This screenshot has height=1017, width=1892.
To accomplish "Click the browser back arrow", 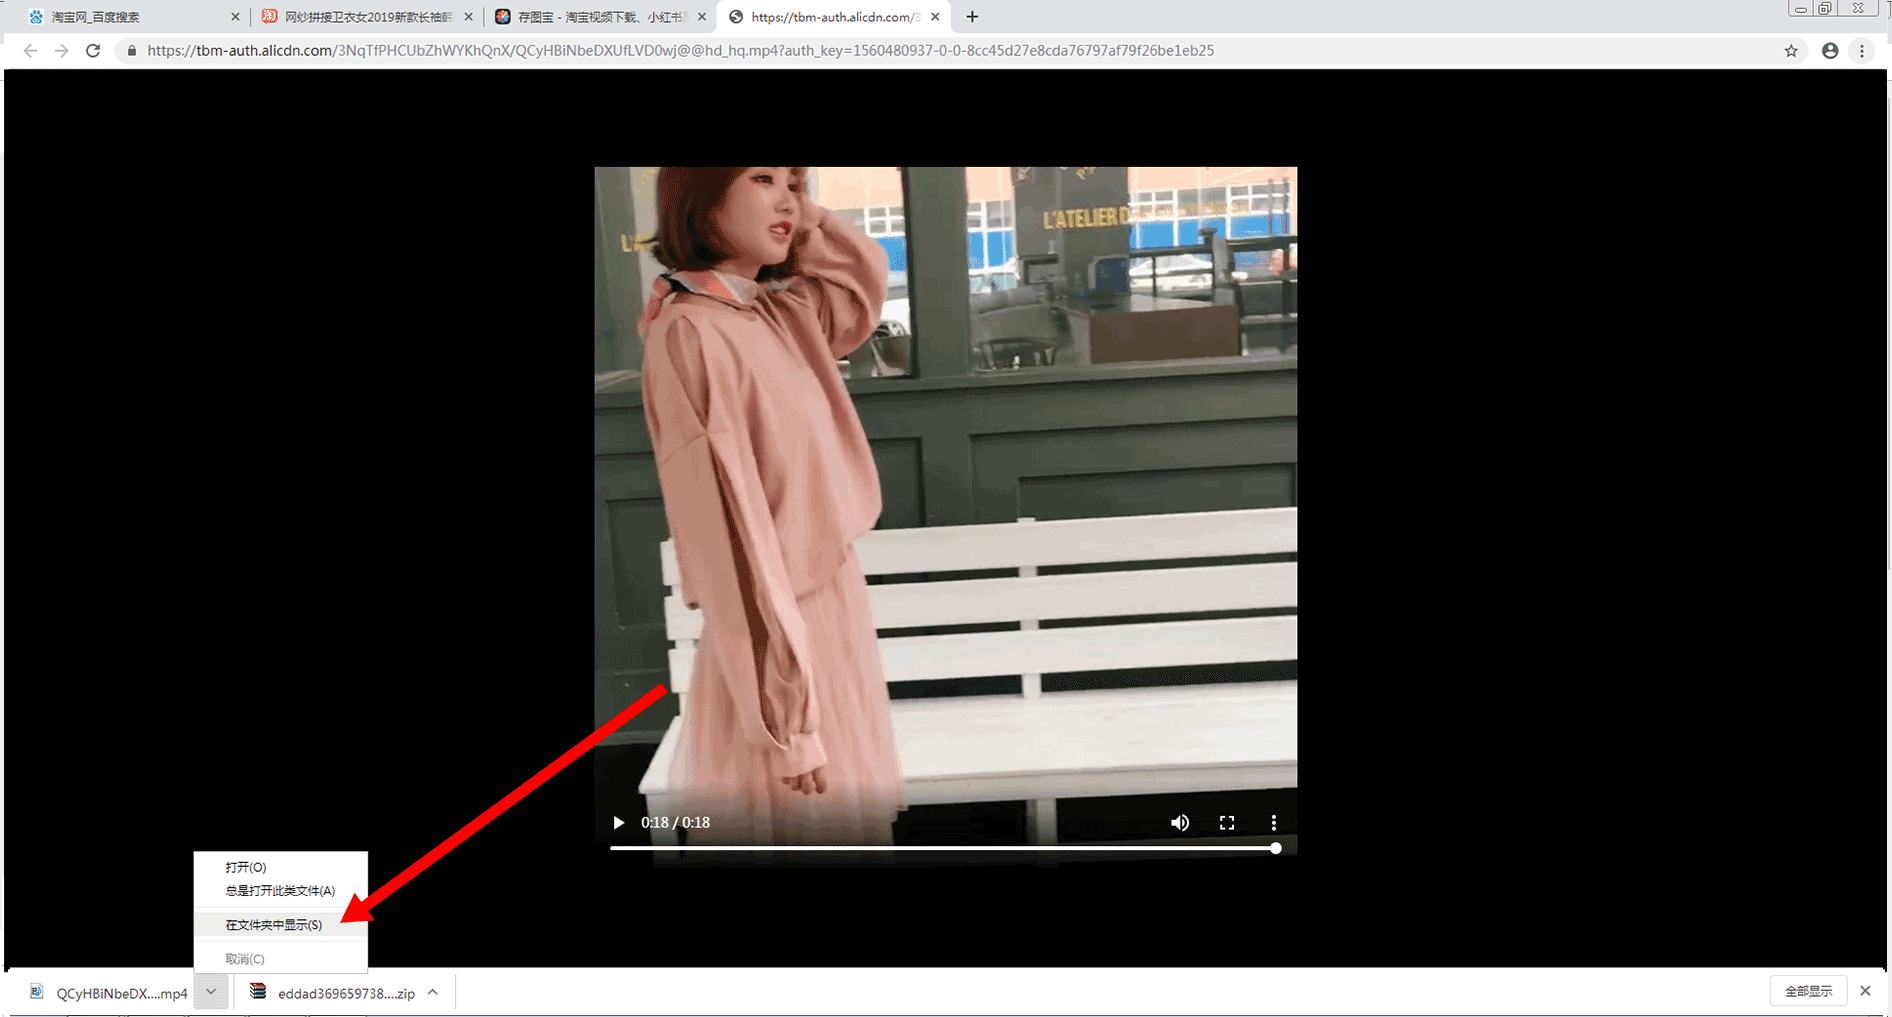I will tap(30, 51).
